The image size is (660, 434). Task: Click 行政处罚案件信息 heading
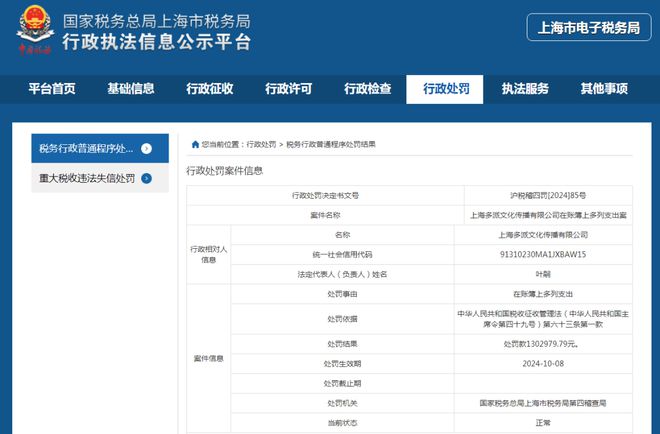tap(225, 171)
